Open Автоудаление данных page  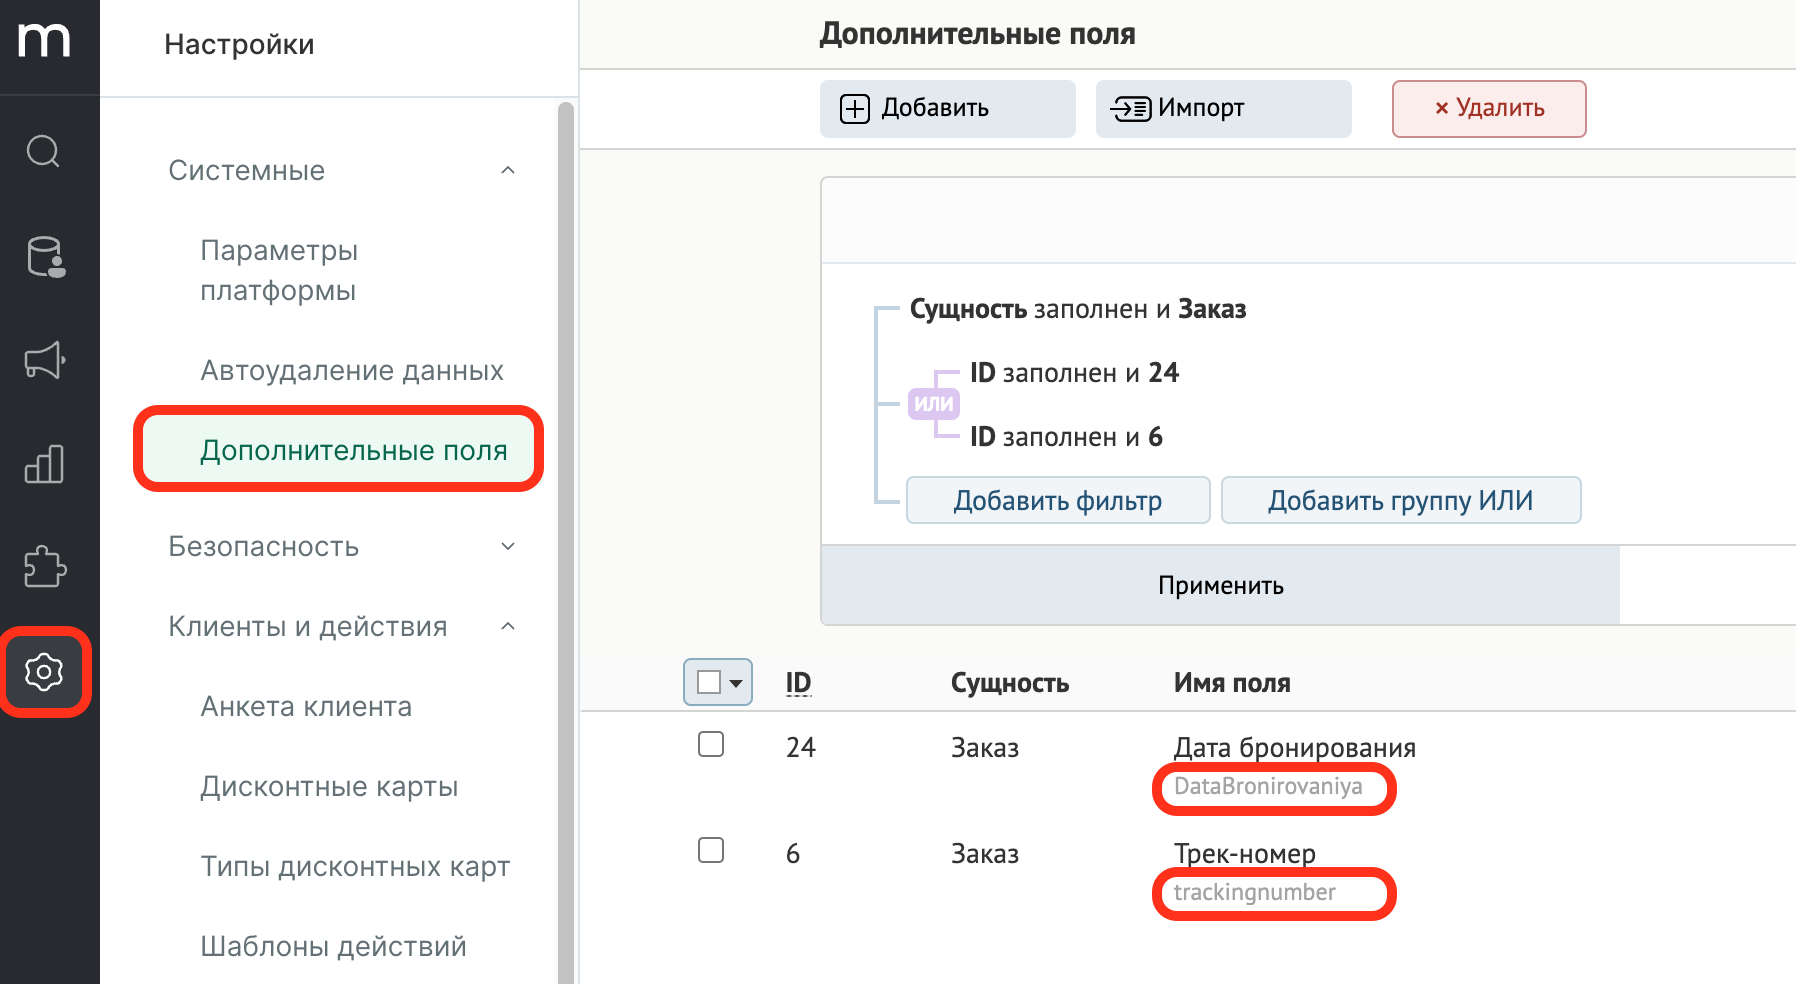[x=352, y=370]
